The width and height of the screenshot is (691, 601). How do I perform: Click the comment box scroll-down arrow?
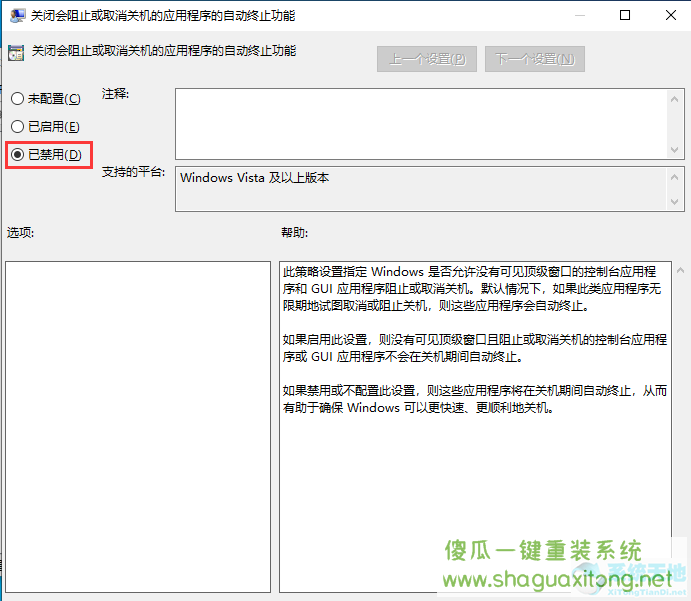tap(674, 150)
